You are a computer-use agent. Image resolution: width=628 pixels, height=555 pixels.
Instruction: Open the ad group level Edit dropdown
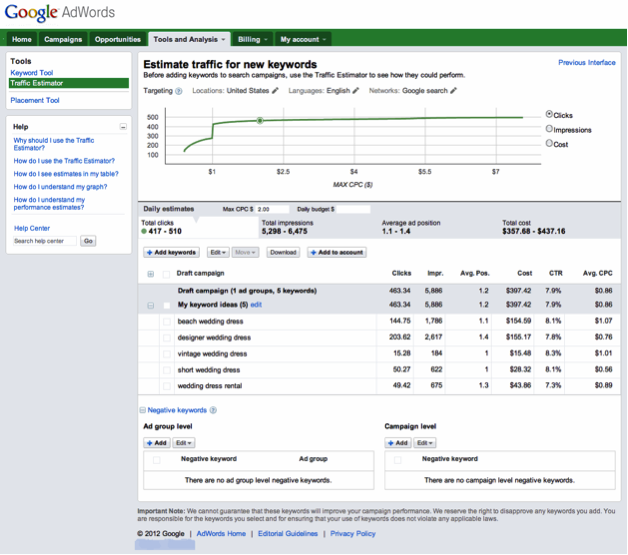pos(184,443)
